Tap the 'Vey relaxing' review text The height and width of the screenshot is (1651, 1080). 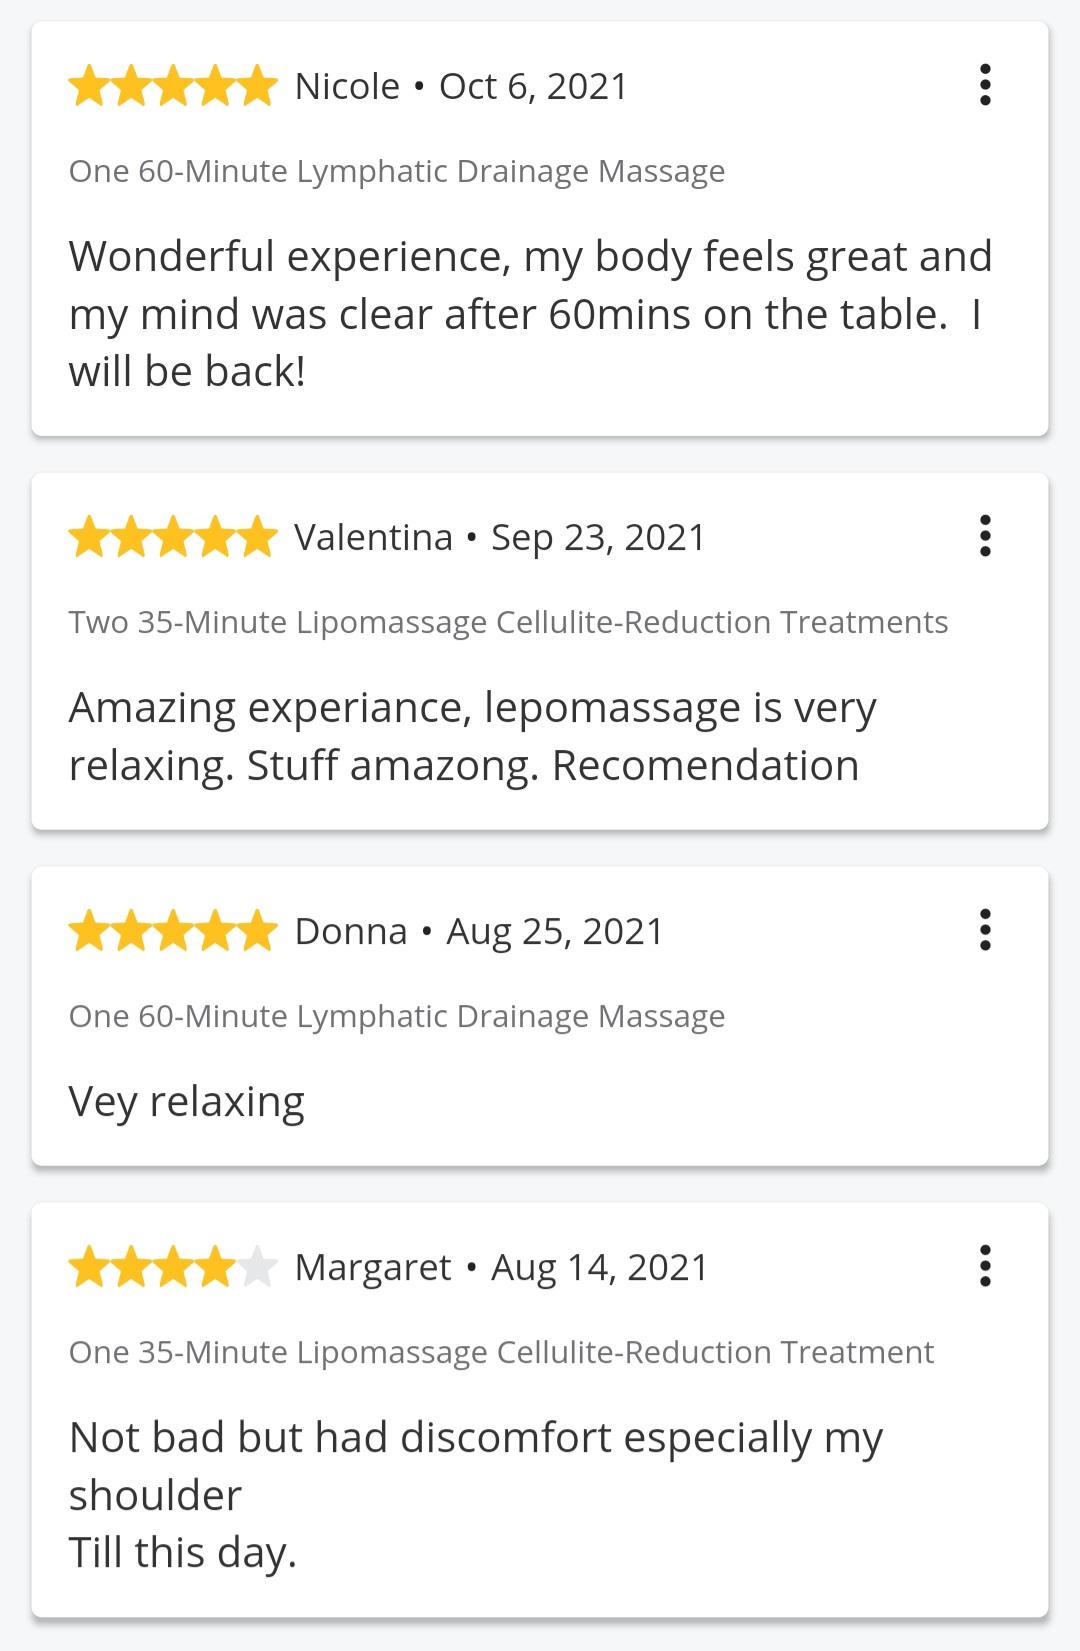(186, 1102)
